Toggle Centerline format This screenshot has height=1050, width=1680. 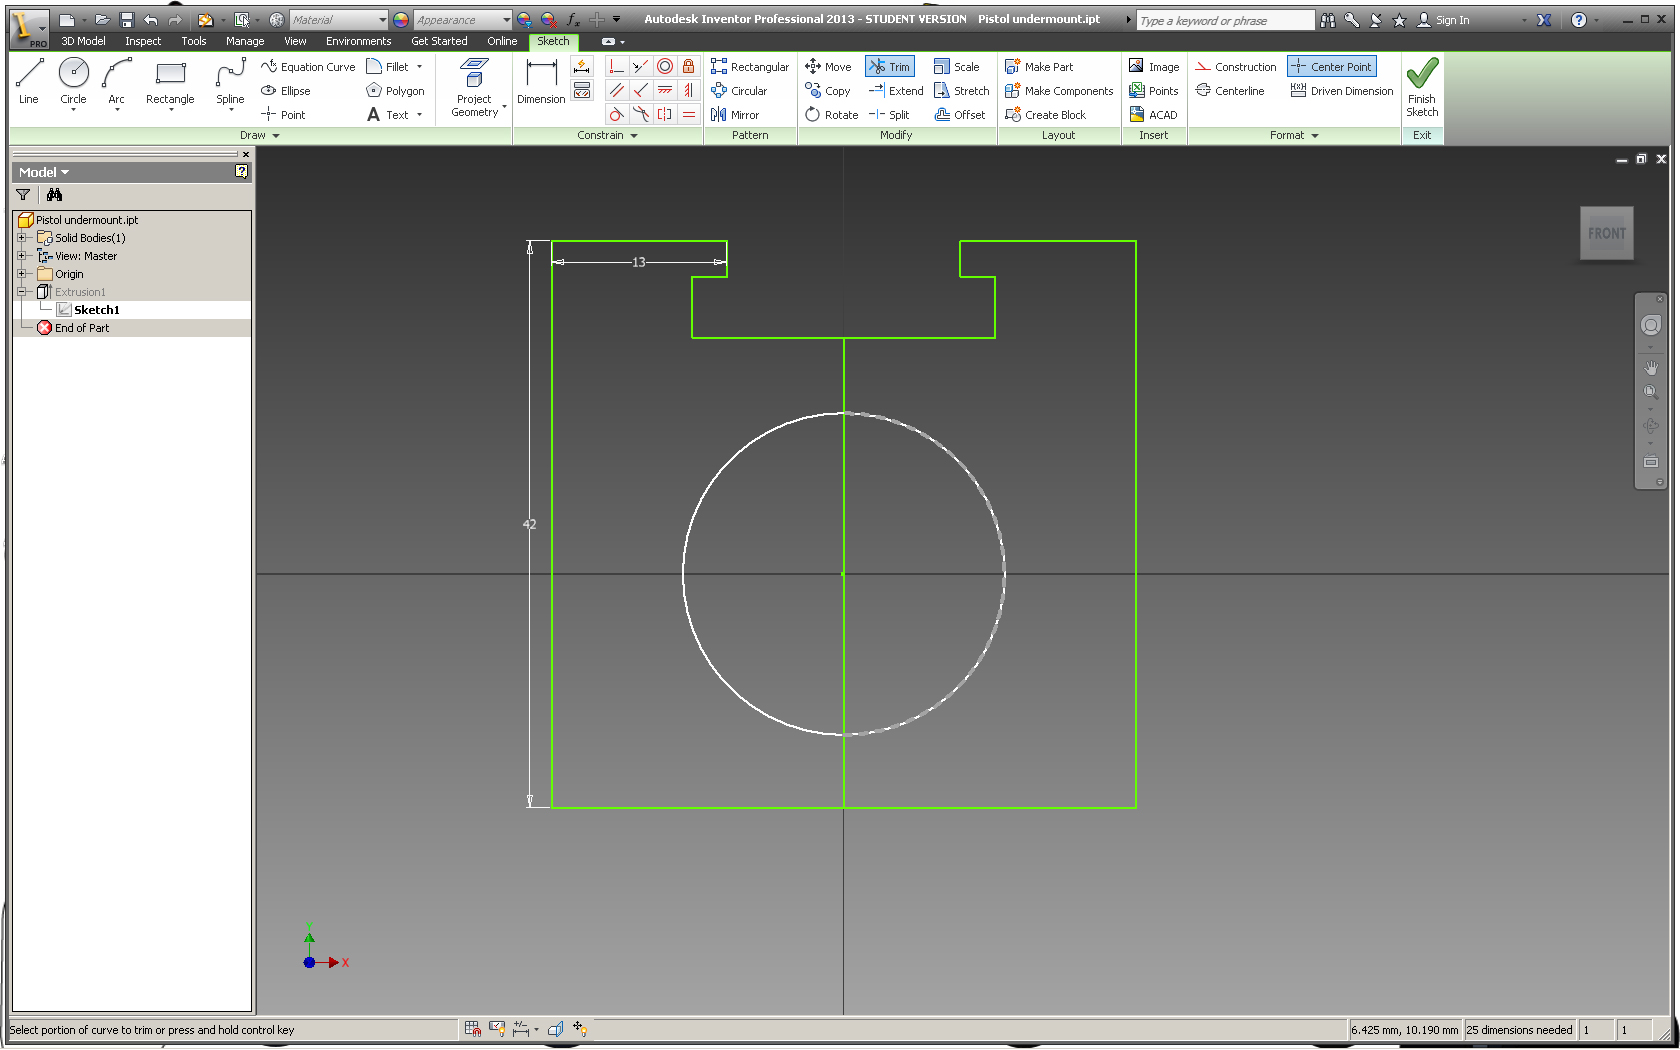pyautogui.click(x=1230, y=91)
